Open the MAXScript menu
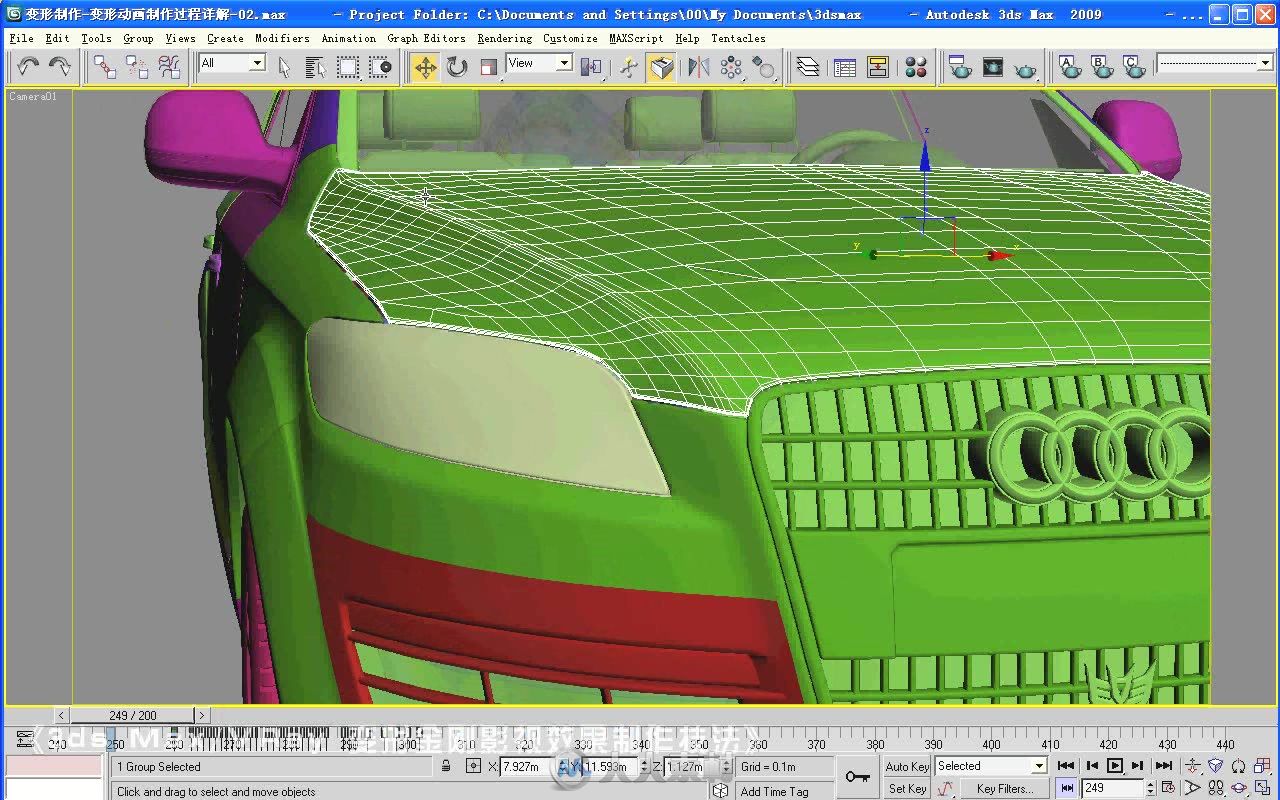Viewport: 1280px width, 800px height. [636, 38]
